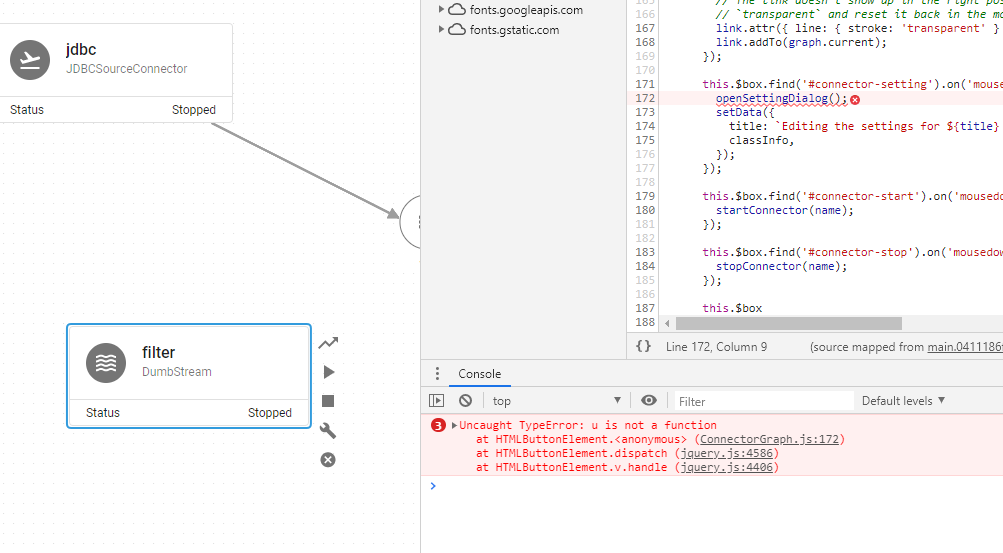Viewport: 1003px width, 553px height.
Task: Select the filter node title
Action: coord(158,352)
